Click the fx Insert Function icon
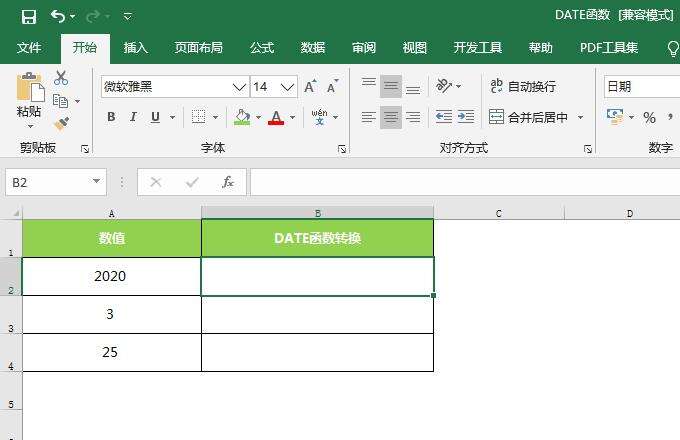Image resolution: width=680 pixels, height=440 pixels. pyautogui.click(x=228, y=182)
